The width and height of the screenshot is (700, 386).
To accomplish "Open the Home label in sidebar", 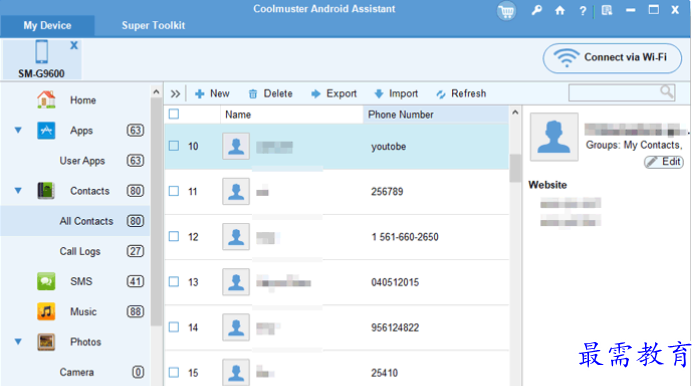I will pos(83,100).
